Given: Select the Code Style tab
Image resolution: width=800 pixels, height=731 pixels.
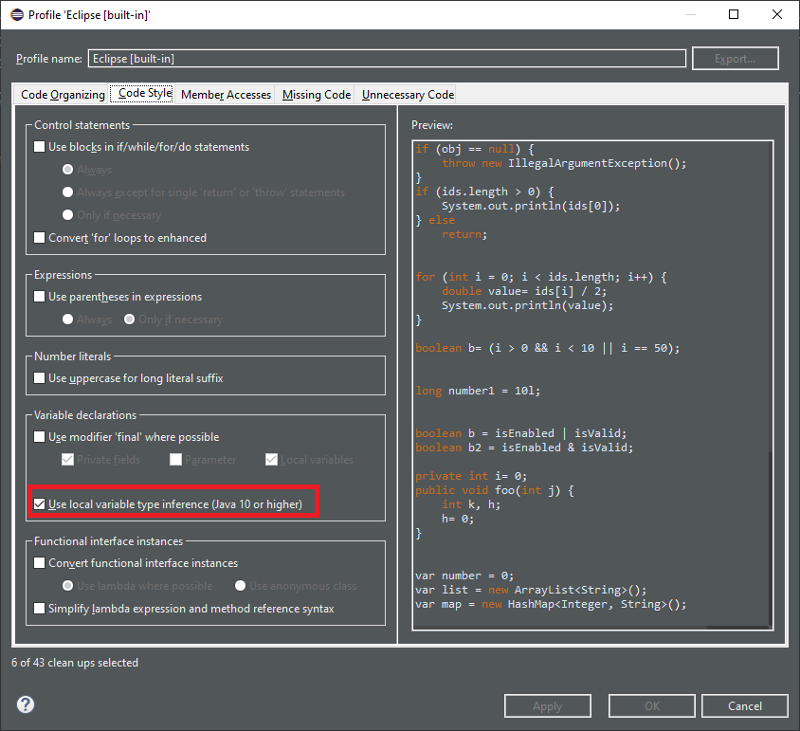Looking at the screenshot, I should pyautogui.click(x=143, y=93).
